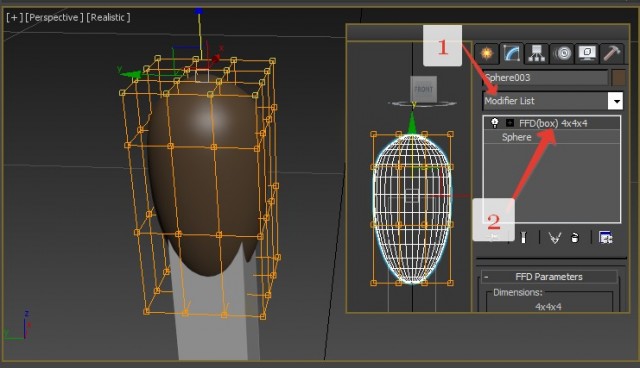
Task: Select FFD(box) 4x4x4 in modifier stack
Action: pyautogui.click(x=553, y=123)
